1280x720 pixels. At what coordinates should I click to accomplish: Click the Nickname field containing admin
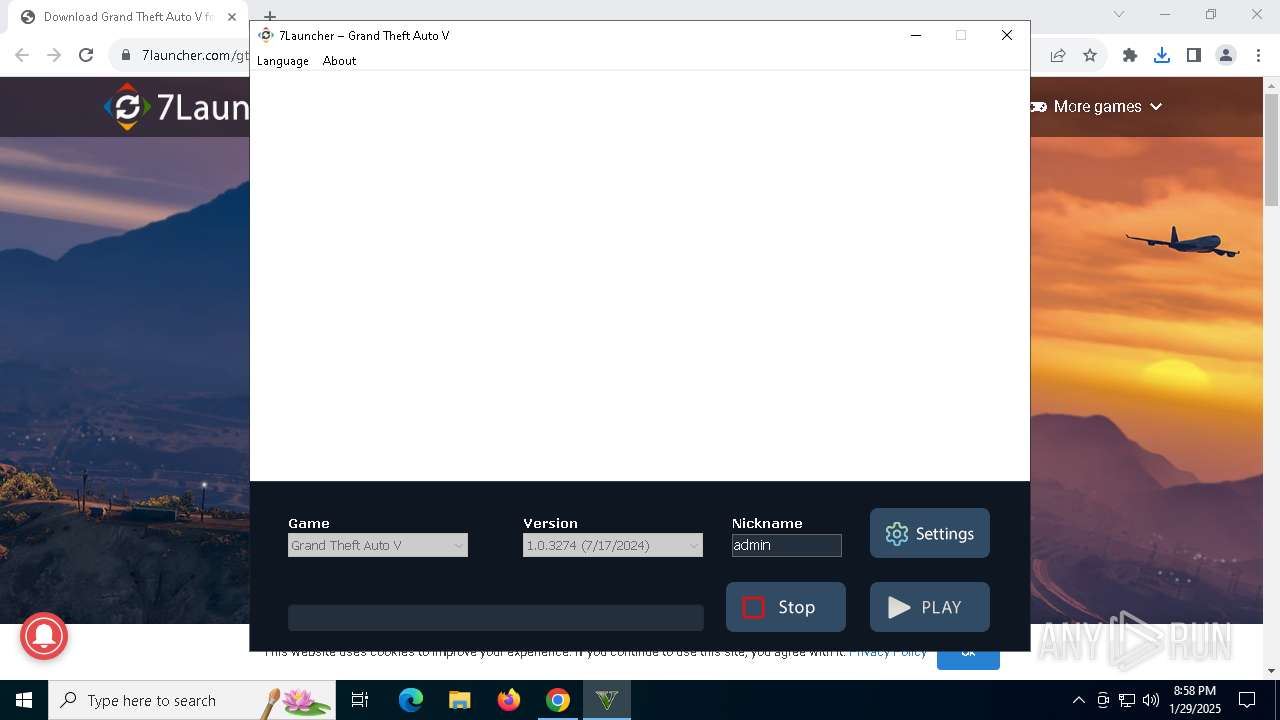pyautogui.click(x=786, y=545)
